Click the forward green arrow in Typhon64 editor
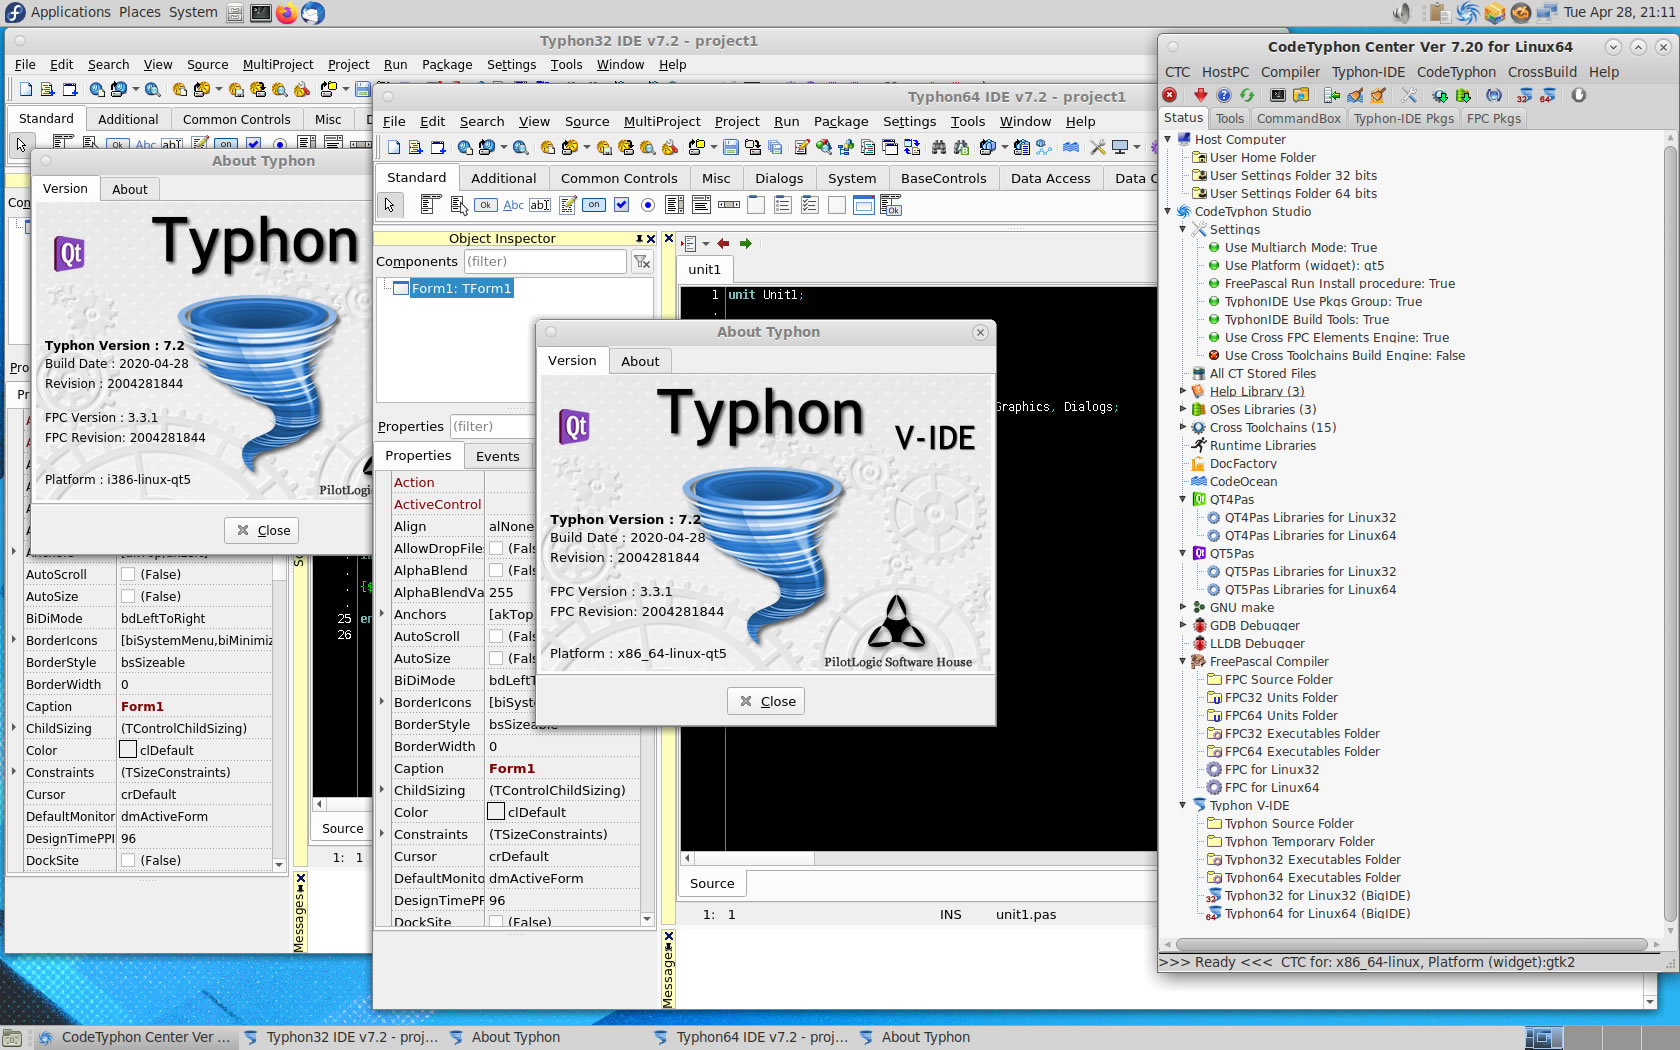Viewport: 1680px width, 1050px height. (x=745, y=243)
